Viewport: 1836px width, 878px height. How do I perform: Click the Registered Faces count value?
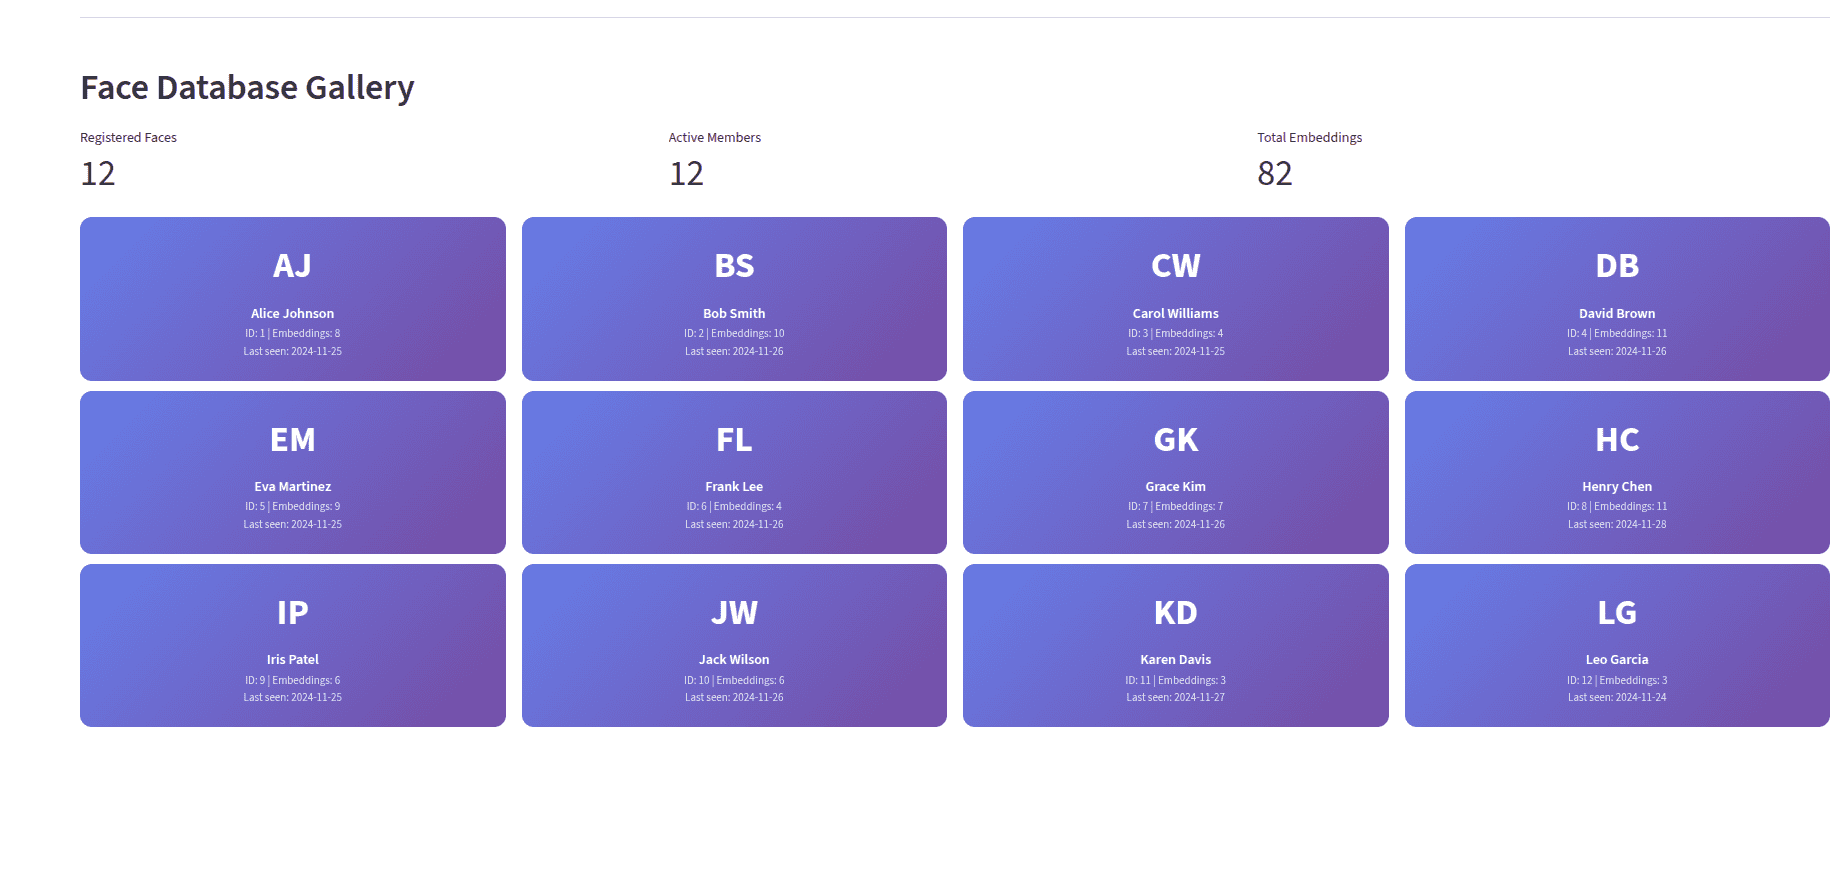[x=98, y=174]
